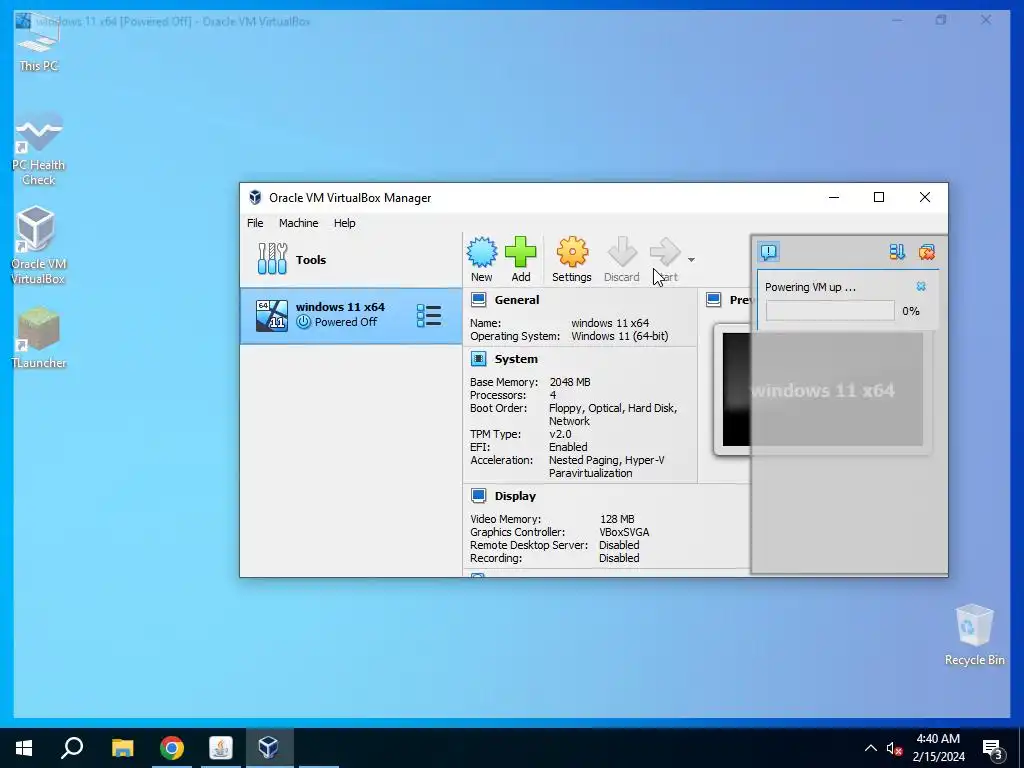Image resolution: width=1024 pixels, height=768 pixels.
Task: Click the Powering VM up progress bar
Action: click(x=830, y=311)
